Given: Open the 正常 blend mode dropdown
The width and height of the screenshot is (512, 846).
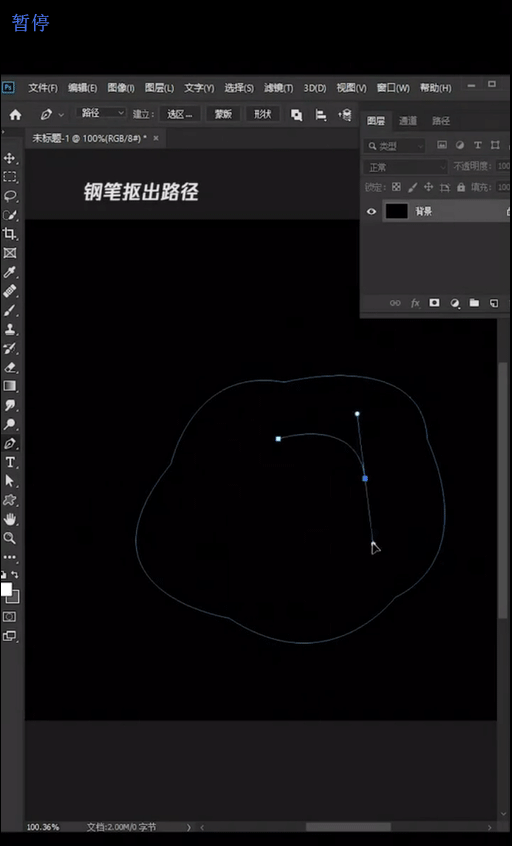Looking at the screenshot, I should point(405,167).
